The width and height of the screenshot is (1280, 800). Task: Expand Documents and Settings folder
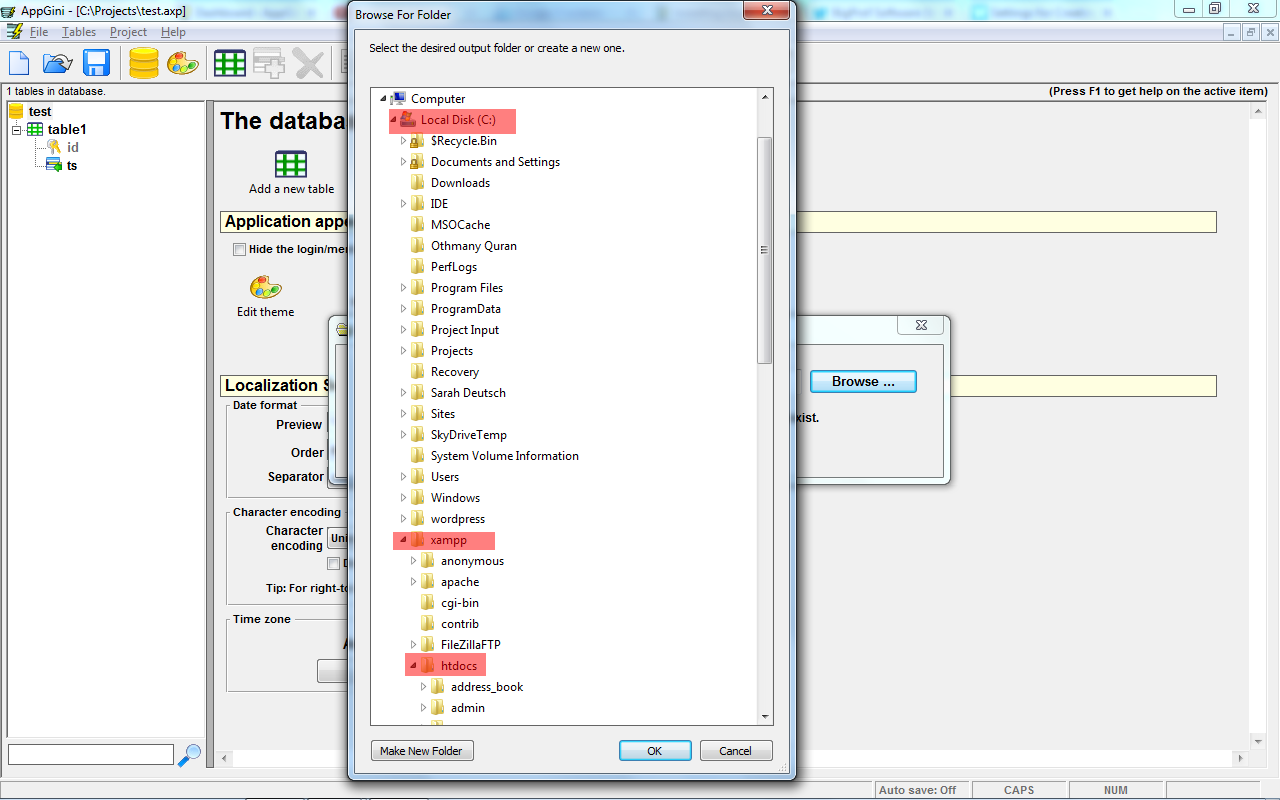[403, 162]
